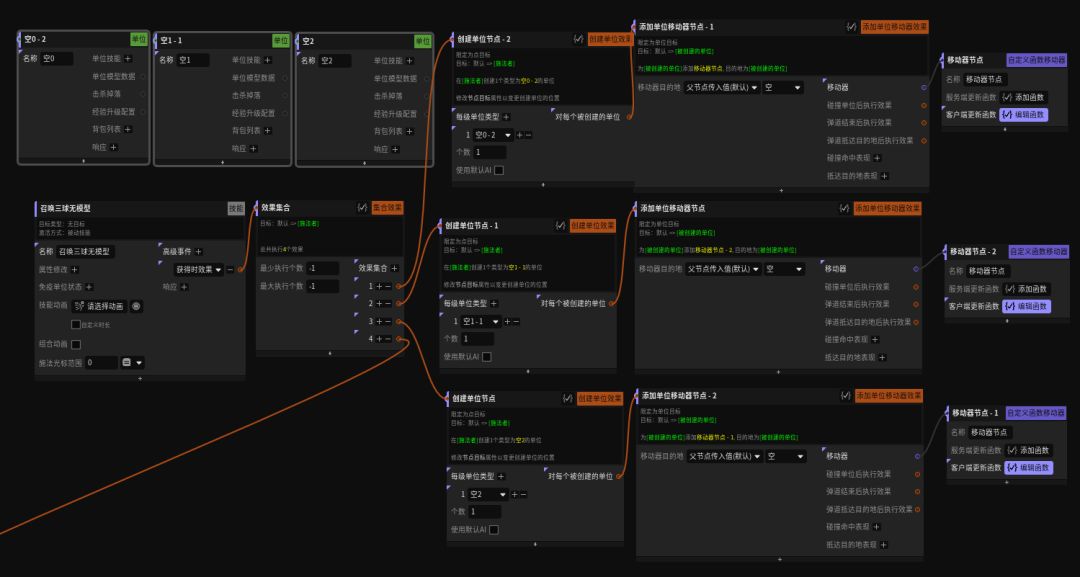Click the 名称 field containing 召唤三球无模型
1080x577 pixels.
[85, 251]
